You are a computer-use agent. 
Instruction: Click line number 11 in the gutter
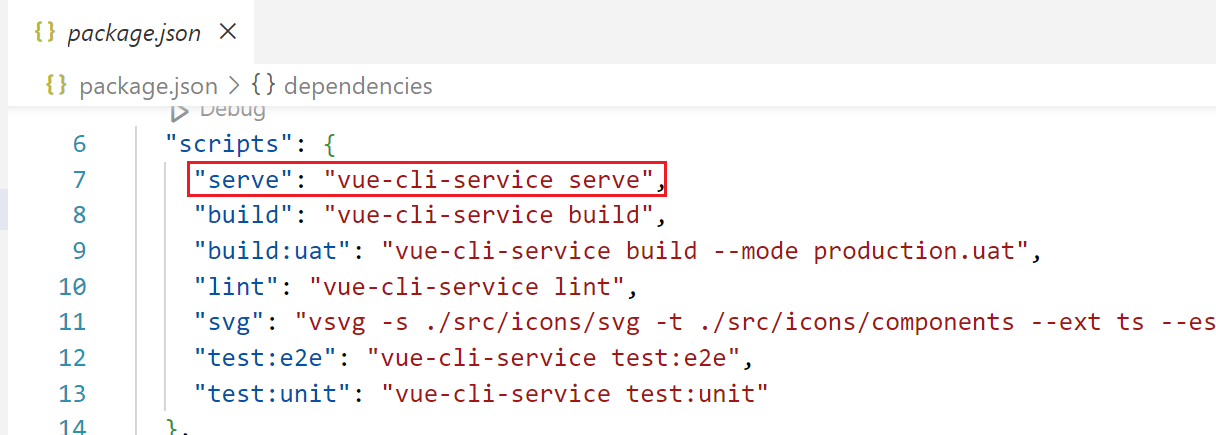tap(72, 322)
